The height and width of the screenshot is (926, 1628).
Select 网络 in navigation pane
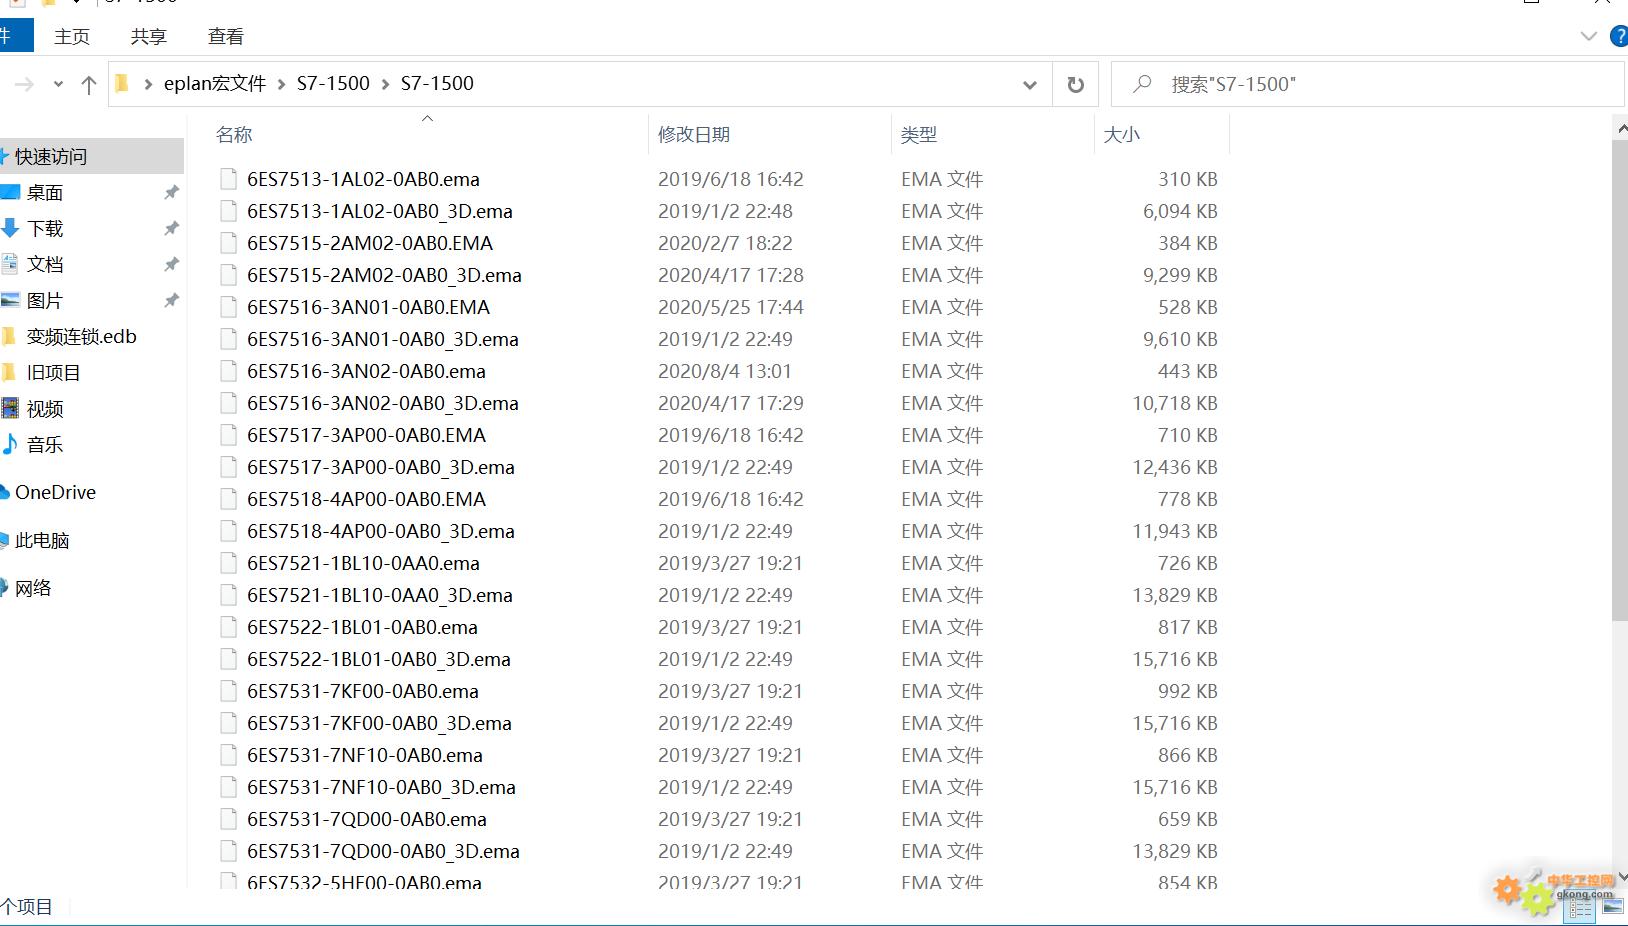click(33, 588)
